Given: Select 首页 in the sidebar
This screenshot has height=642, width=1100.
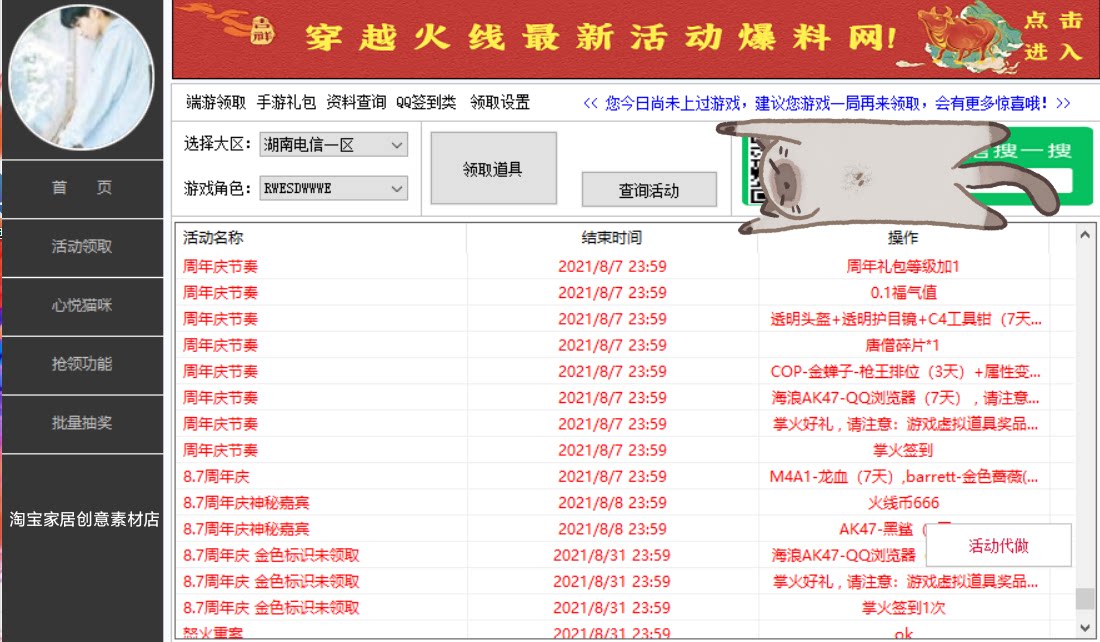Looking at the screenshot, I should 84,188.
